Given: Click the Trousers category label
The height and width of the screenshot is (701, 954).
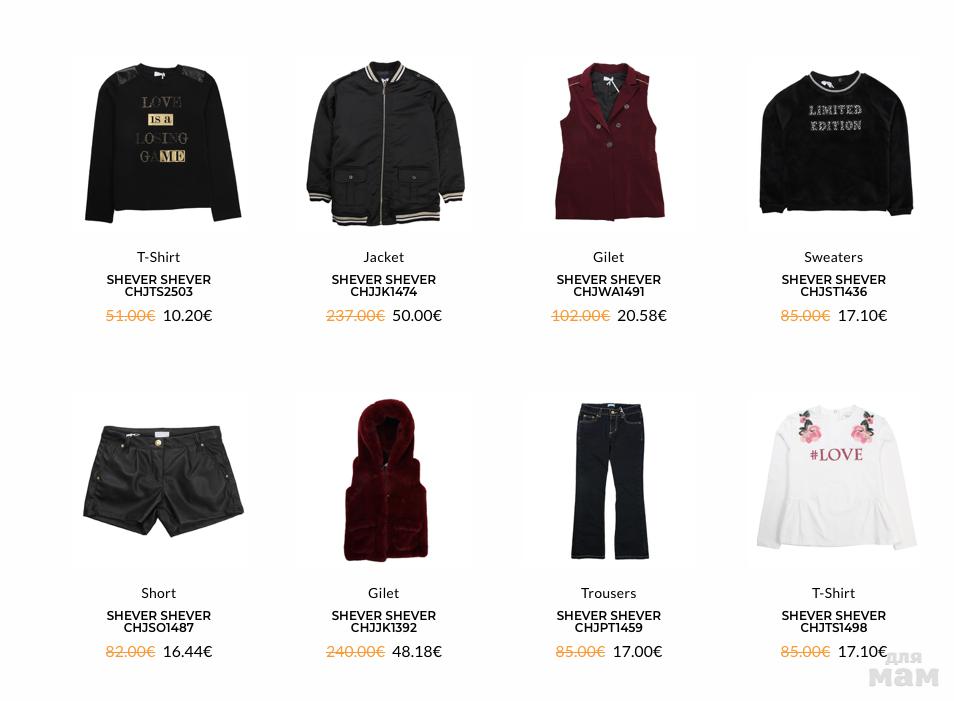Looking at the screenshot, I should pyautogui.click(x=608, y=593).
